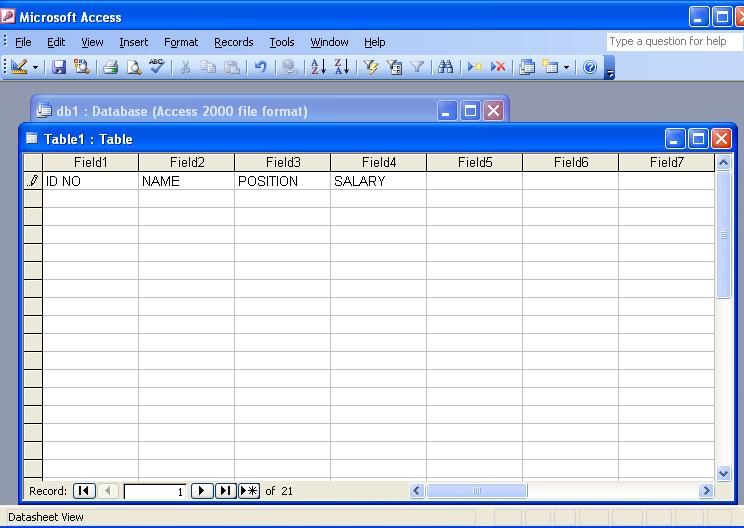Open the File menu
Screen dimensions: 744x528
point(23,42)
